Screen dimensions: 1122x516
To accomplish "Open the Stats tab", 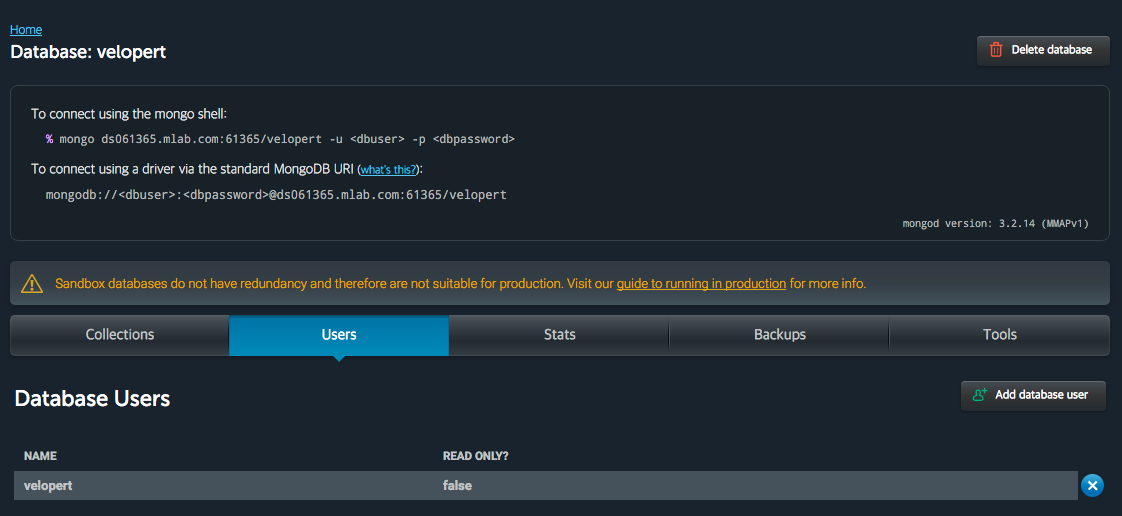I will [559, 335].
